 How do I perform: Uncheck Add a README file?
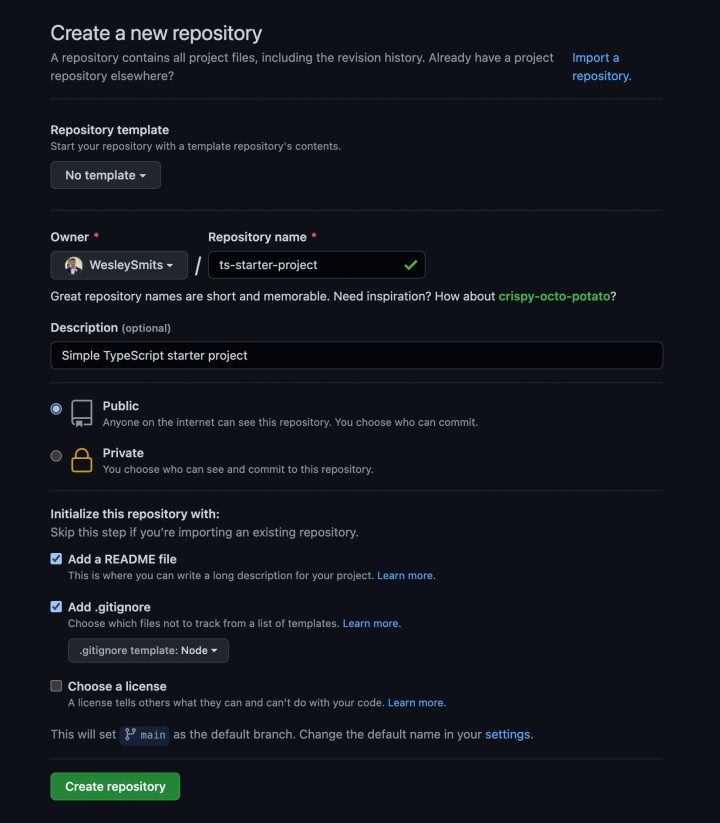click(x=56, y=558)
